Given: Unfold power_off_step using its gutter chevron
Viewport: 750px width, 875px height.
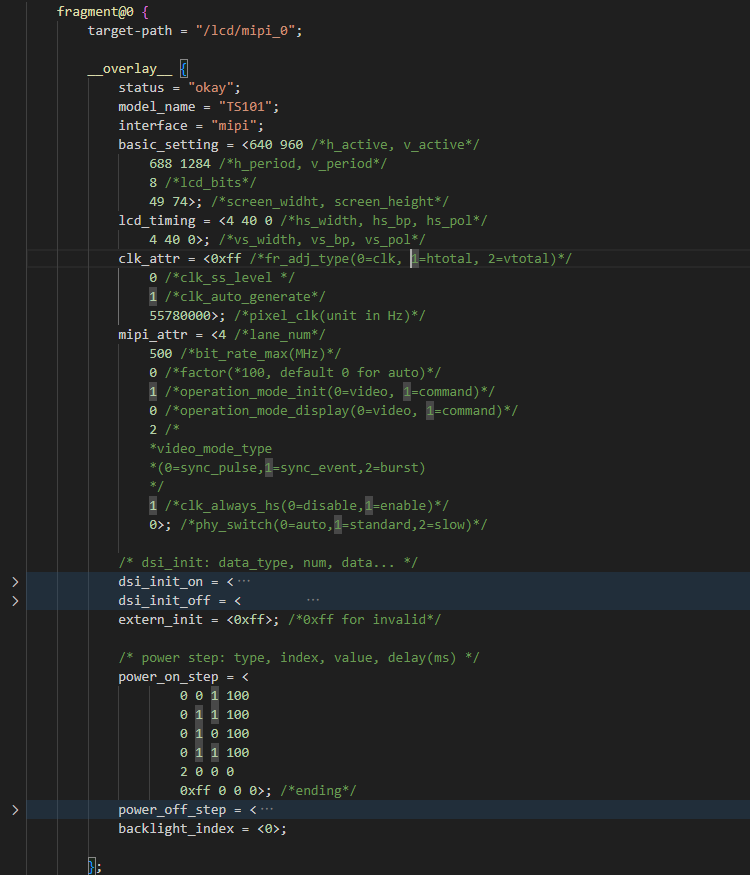Looking at the screenshot, I should [x=14, y=809].
